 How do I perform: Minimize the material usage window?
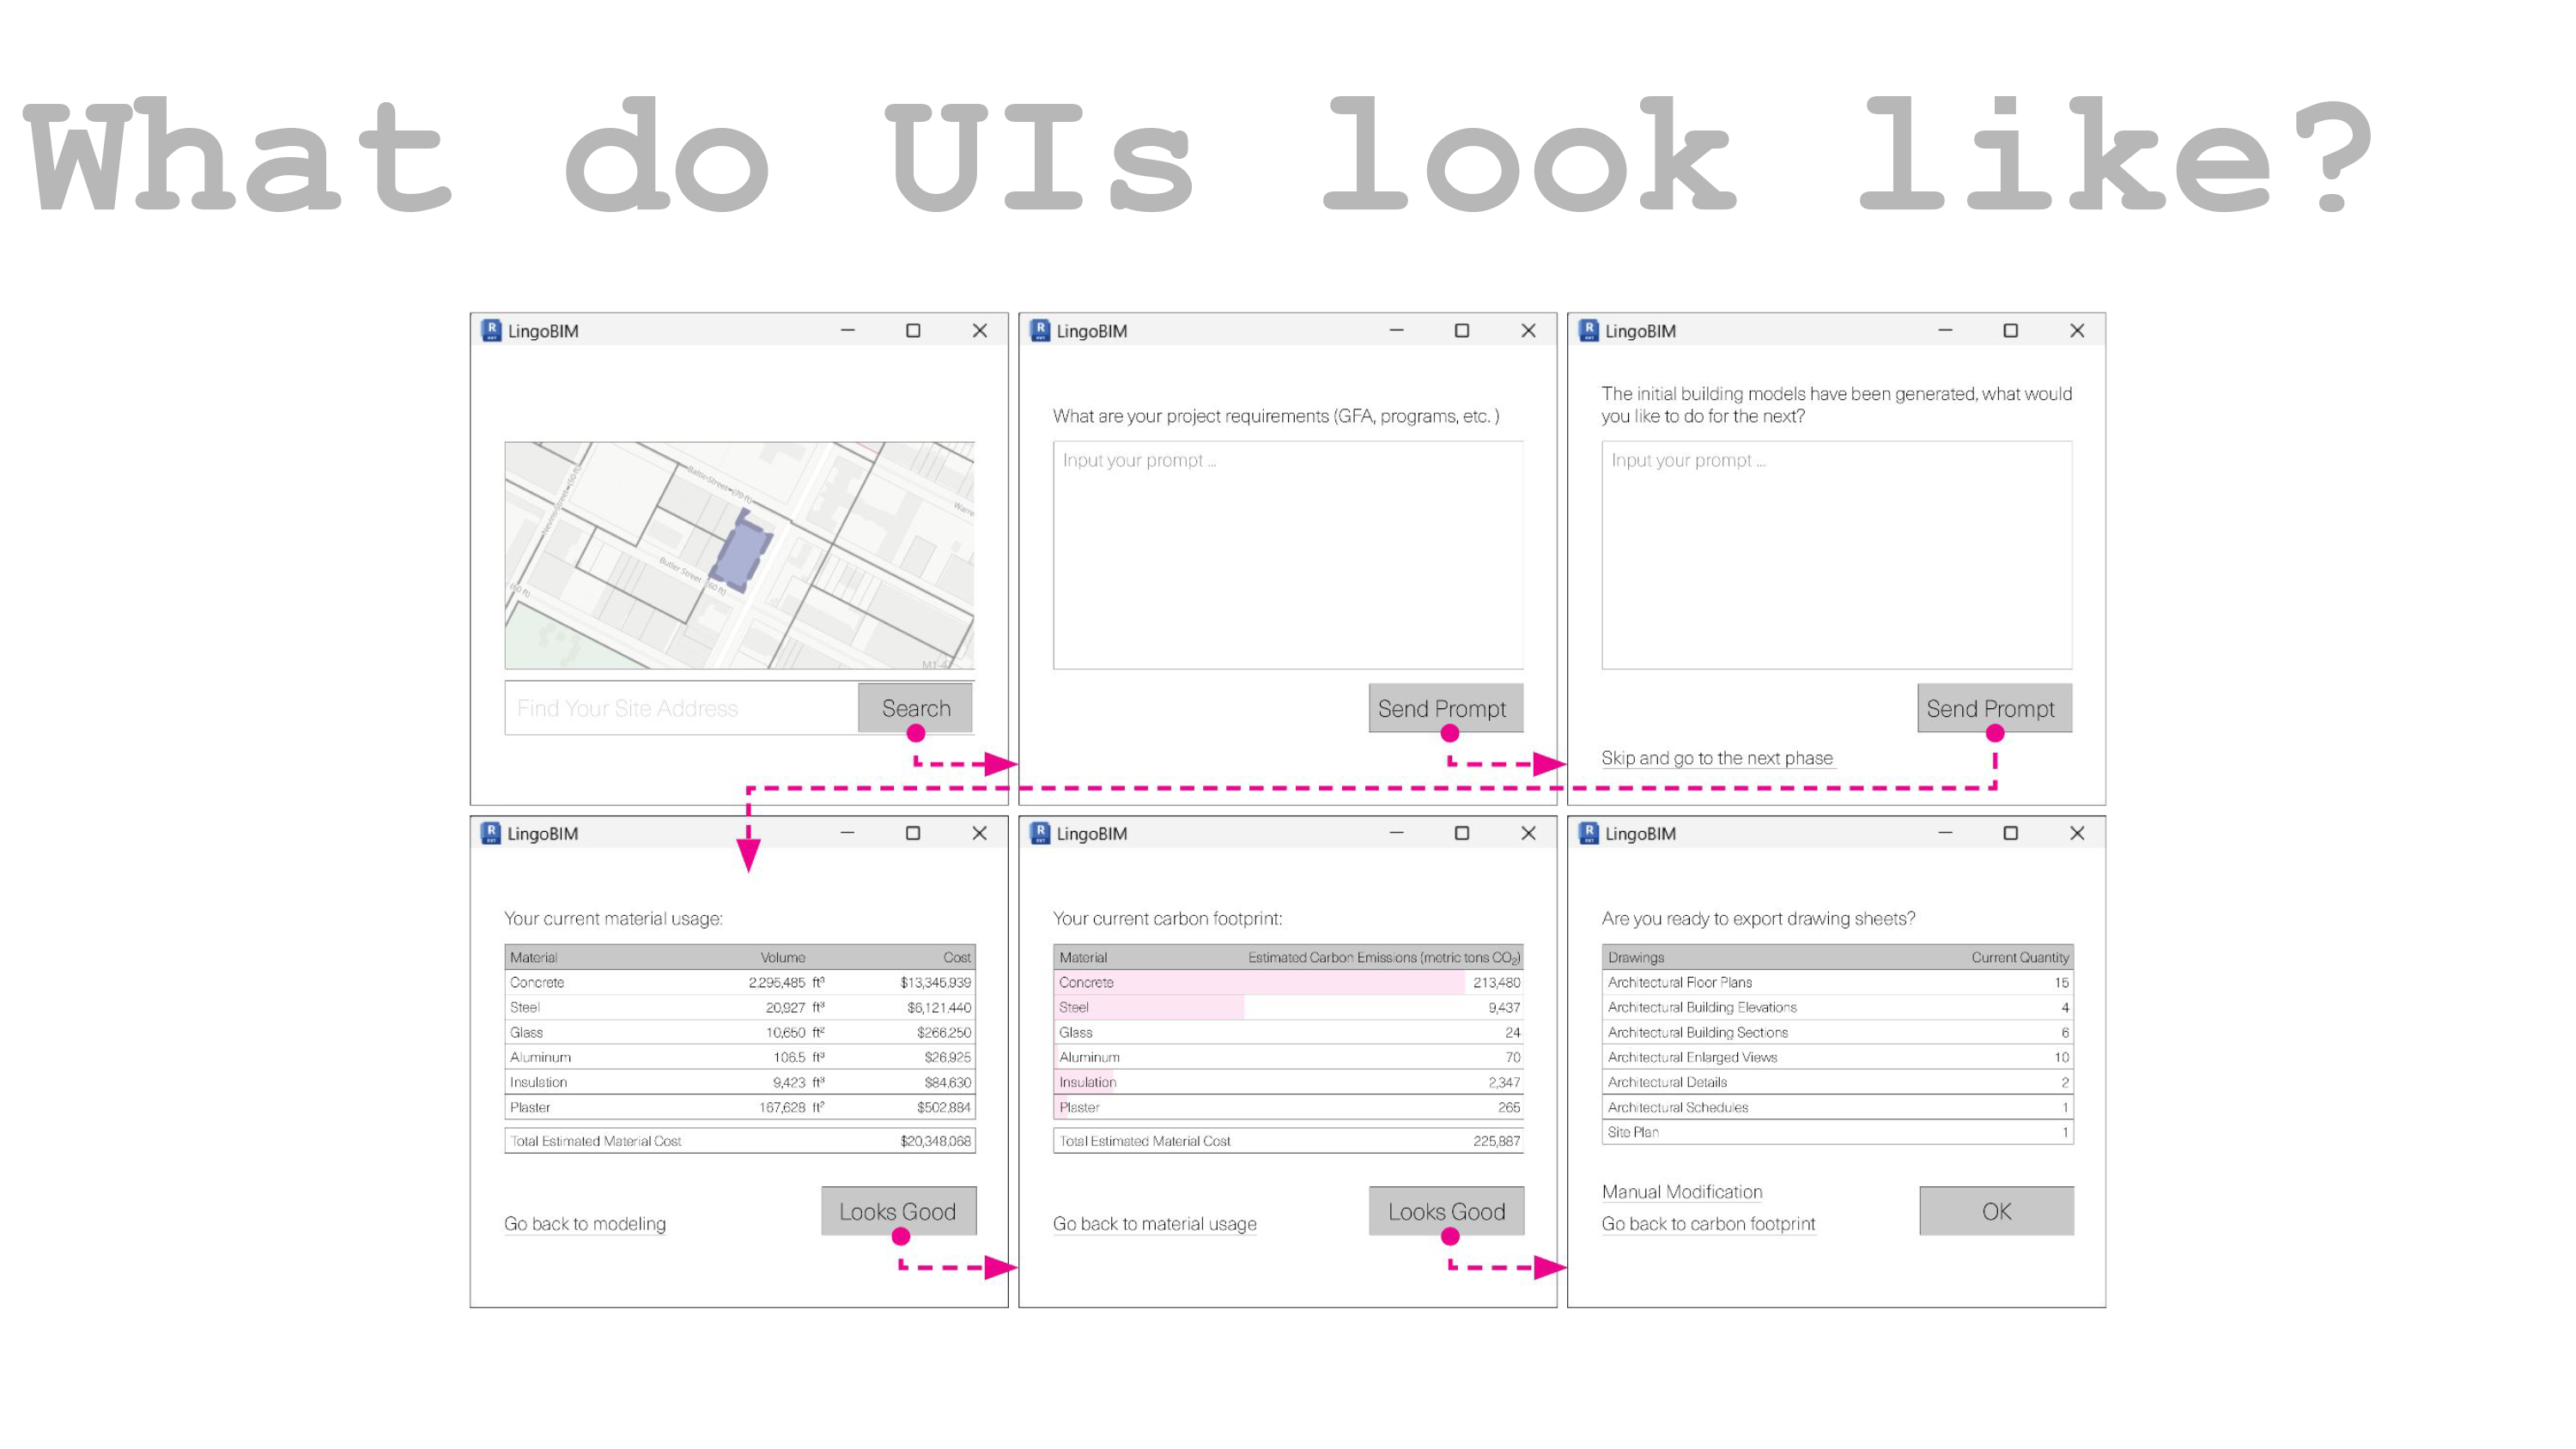click(x=847, y=833)
